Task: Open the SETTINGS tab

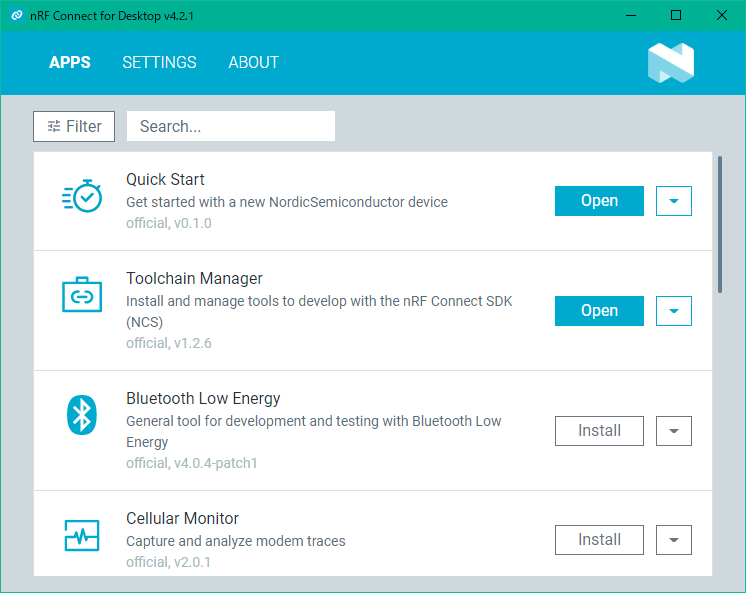Action: [x=159, y=62]
